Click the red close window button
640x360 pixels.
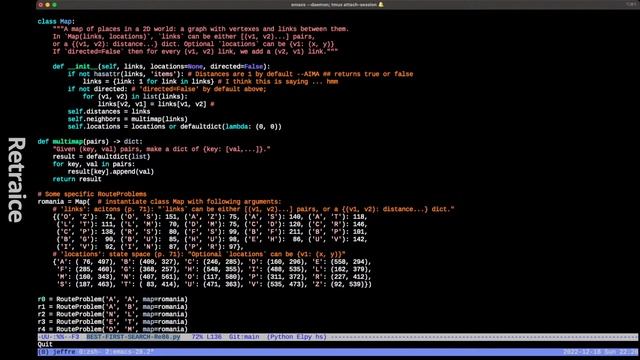(40, 5)
